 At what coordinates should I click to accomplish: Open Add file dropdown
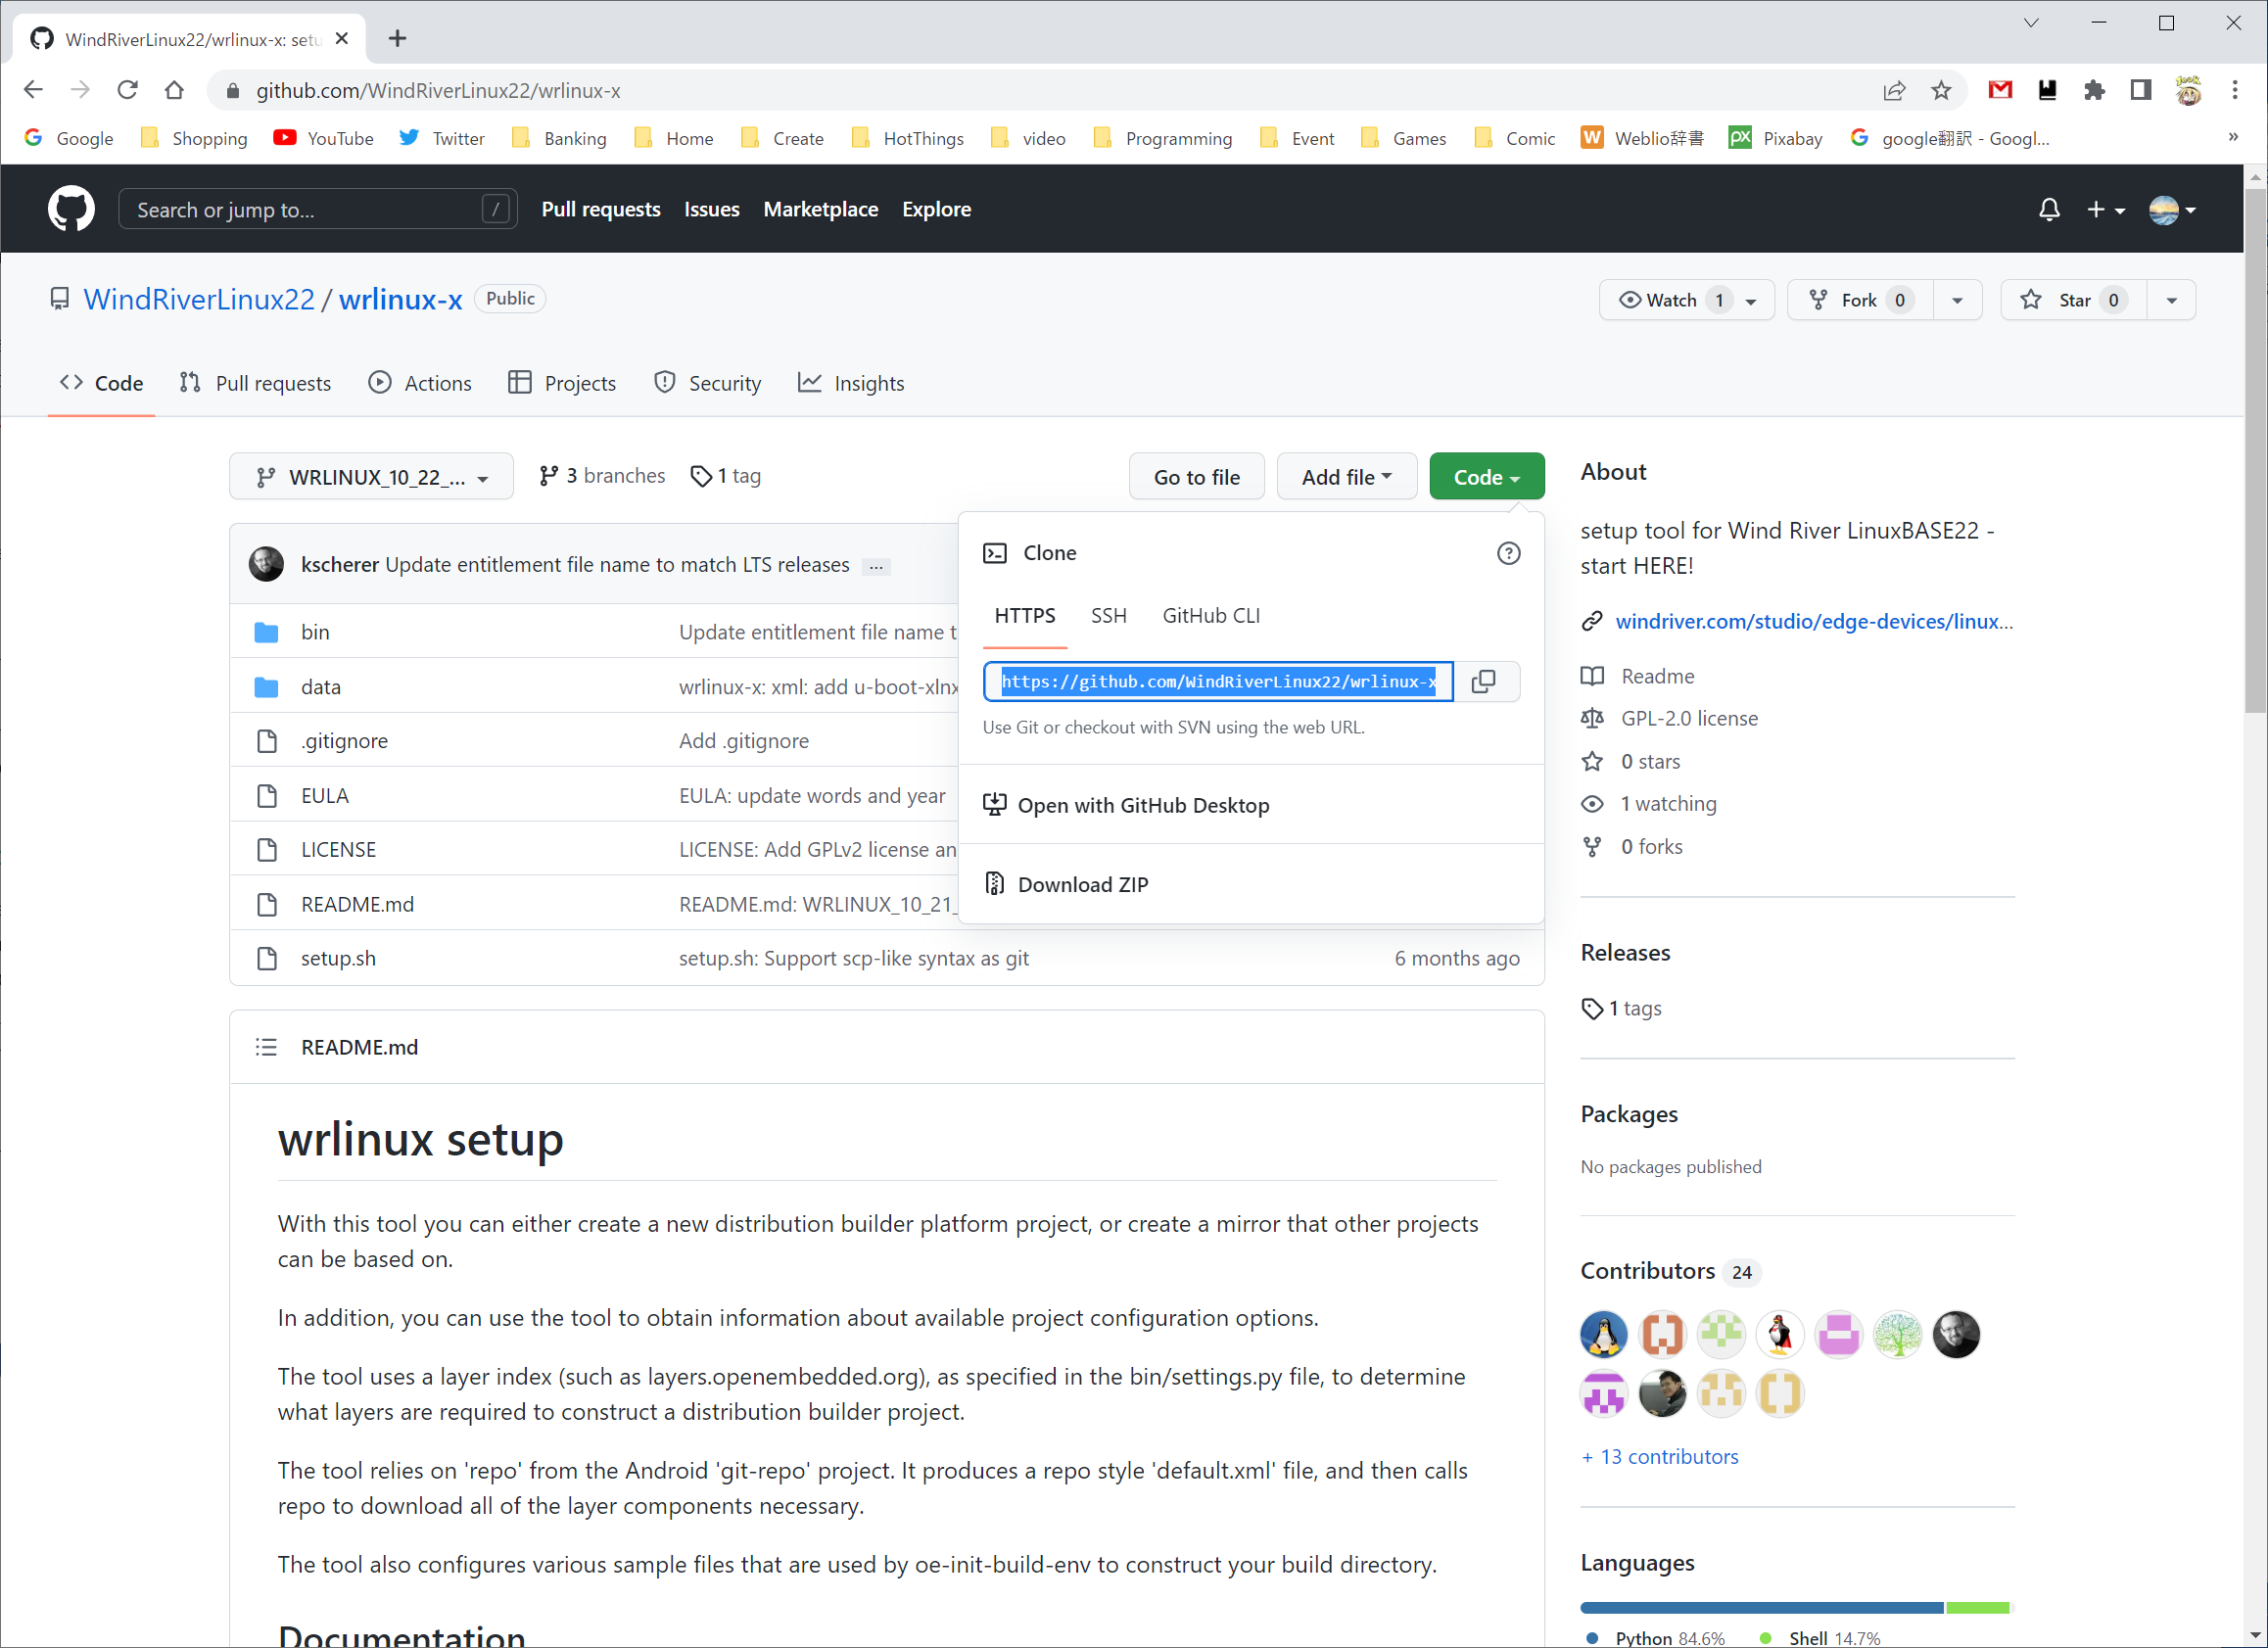[1346, 477]
